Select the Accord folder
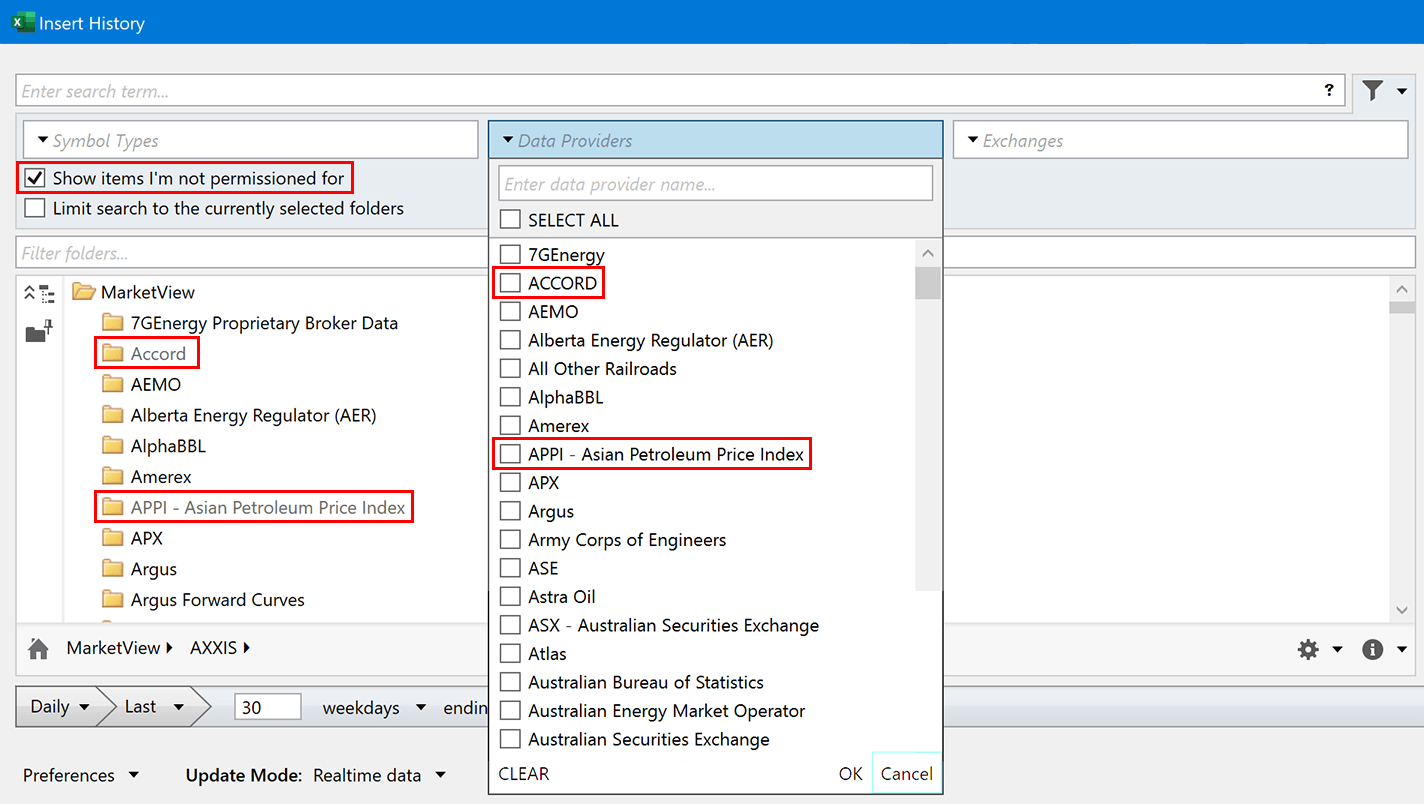This screenshot has width=1424, height=804. (144, 354)
